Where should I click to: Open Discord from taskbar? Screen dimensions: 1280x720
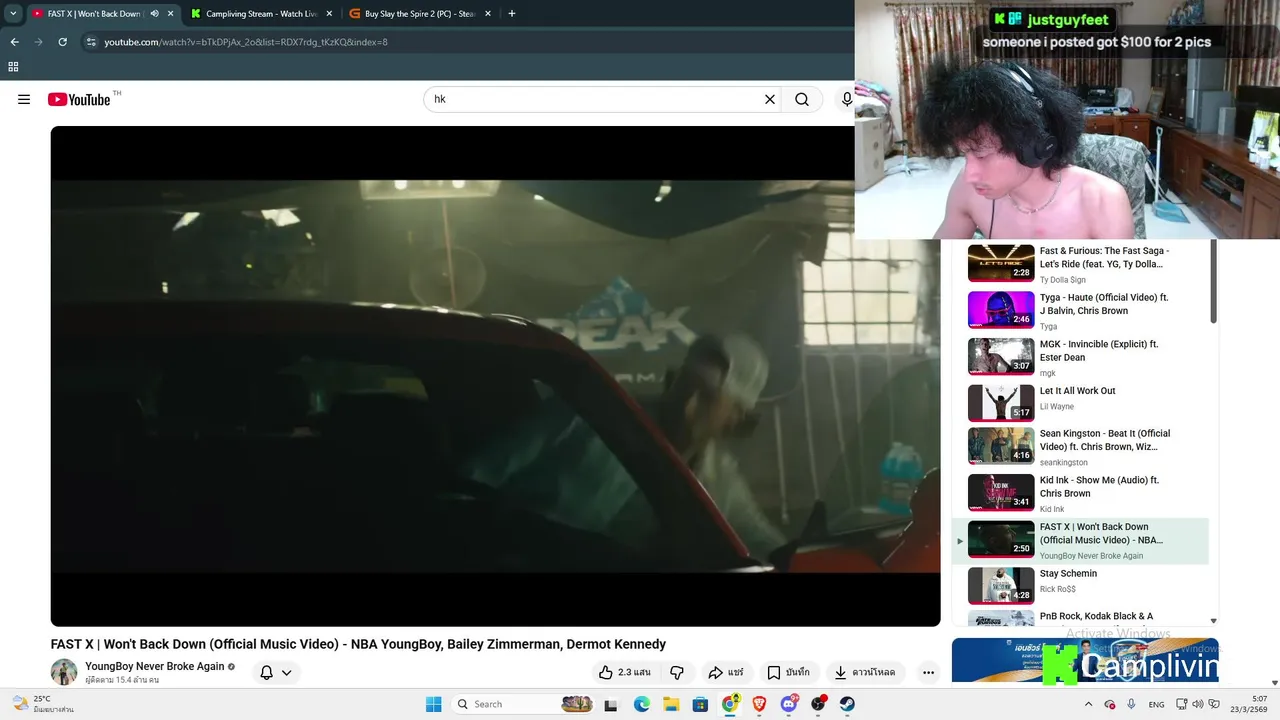(x=789, y=704)
